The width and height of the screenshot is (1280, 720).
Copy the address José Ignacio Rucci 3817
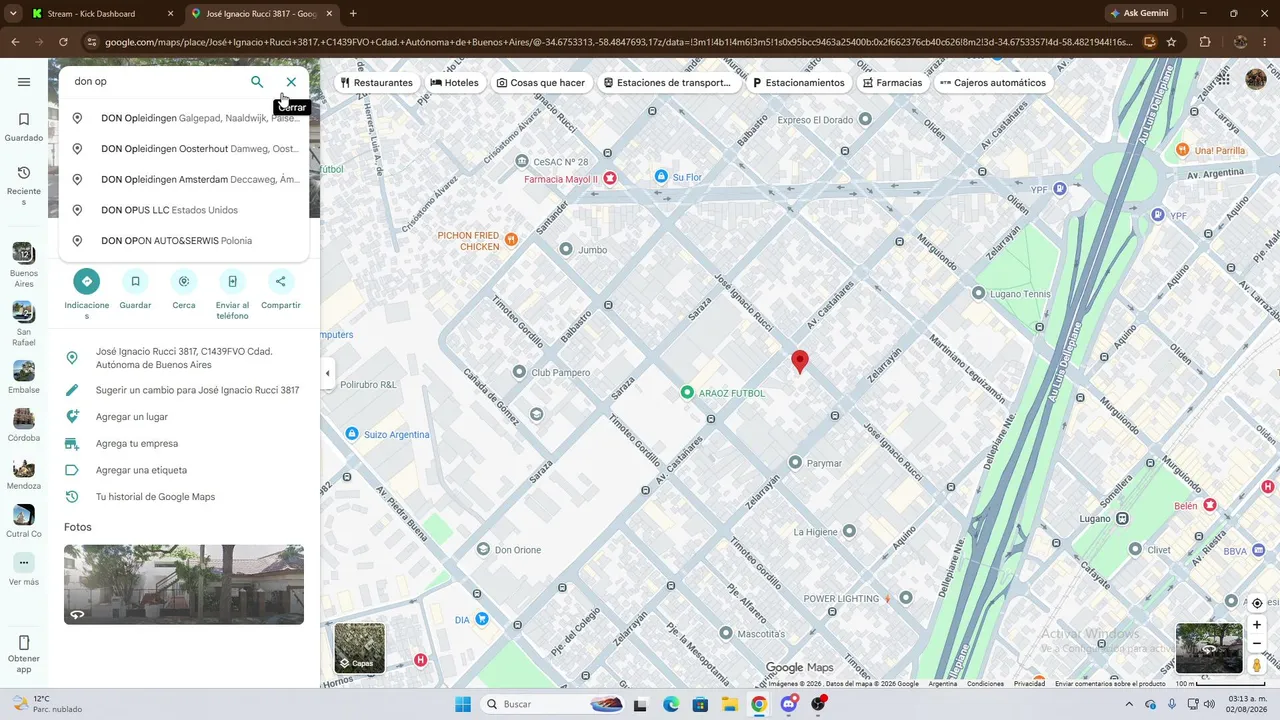click(184, 358)
